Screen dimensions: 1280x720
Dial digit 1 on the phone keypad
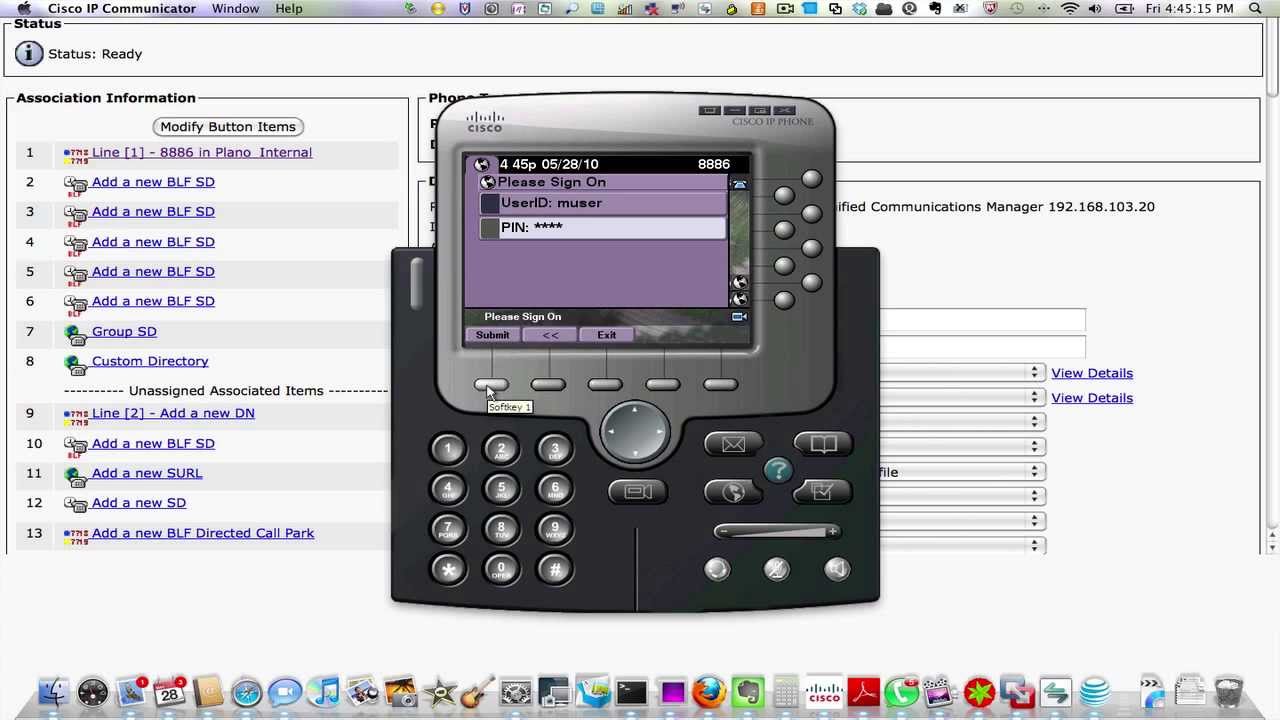click(x=448, y=449)
